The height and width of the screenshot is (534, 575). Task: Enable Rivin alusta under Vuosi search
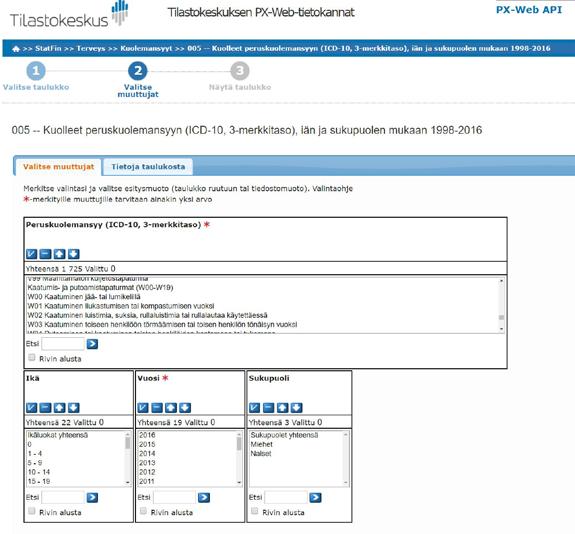point(143,511)
